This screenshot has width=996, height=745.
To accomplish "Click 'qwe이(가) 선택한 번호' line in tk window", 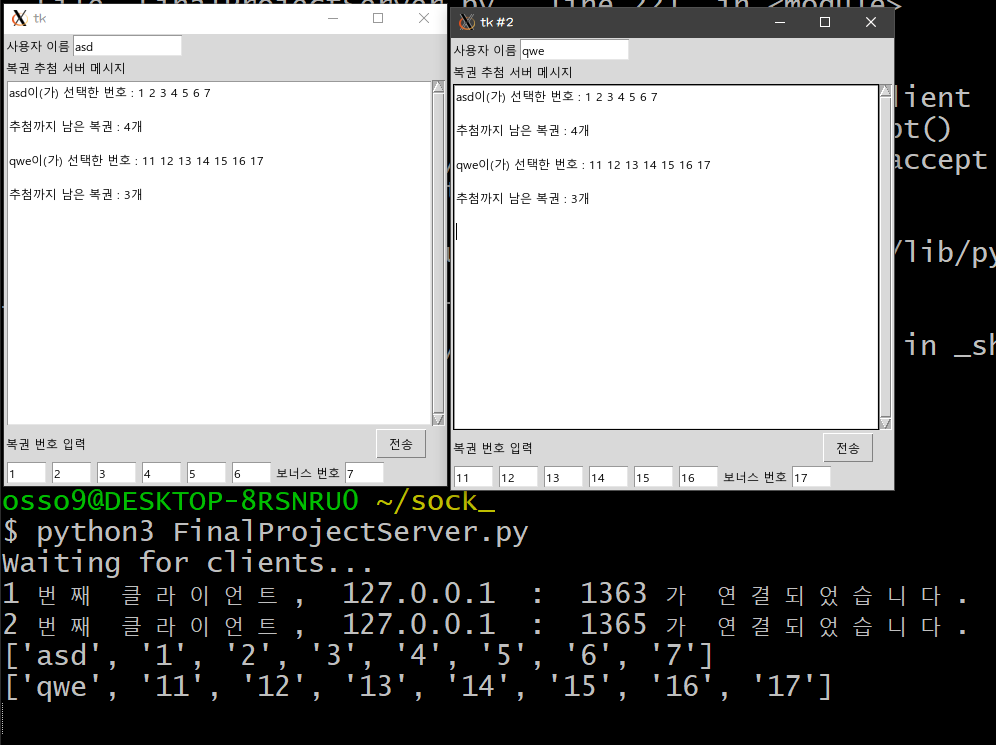I will tap(137, 161).
